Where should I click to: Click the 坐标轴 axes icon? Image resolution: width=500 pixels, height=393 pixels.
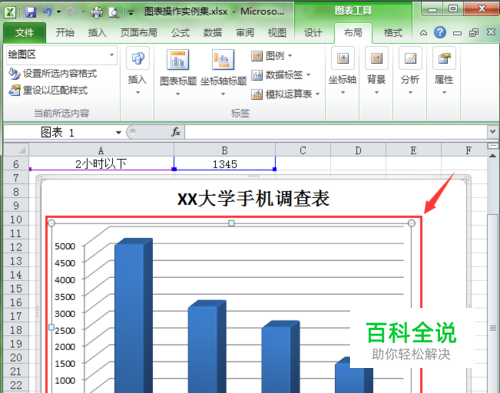coord(343,59)
